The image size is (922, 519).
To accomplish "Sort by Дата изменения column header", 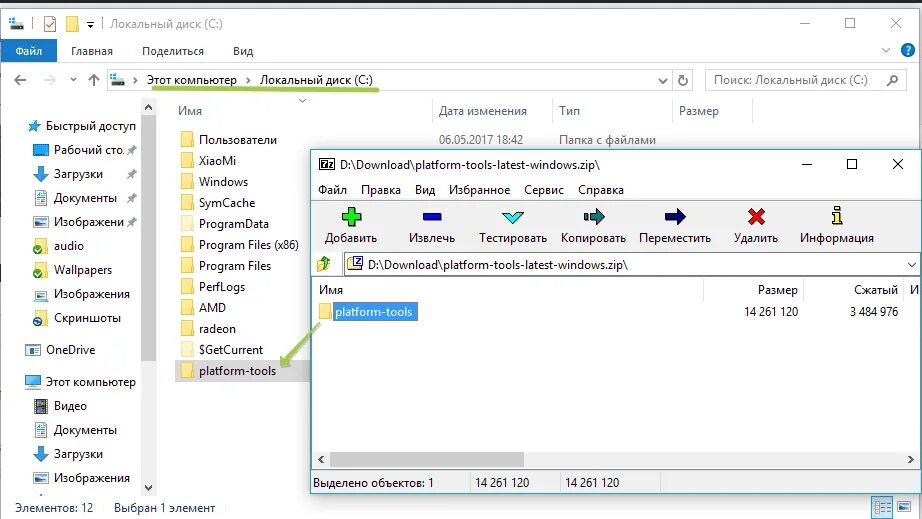I will point(482,111).
